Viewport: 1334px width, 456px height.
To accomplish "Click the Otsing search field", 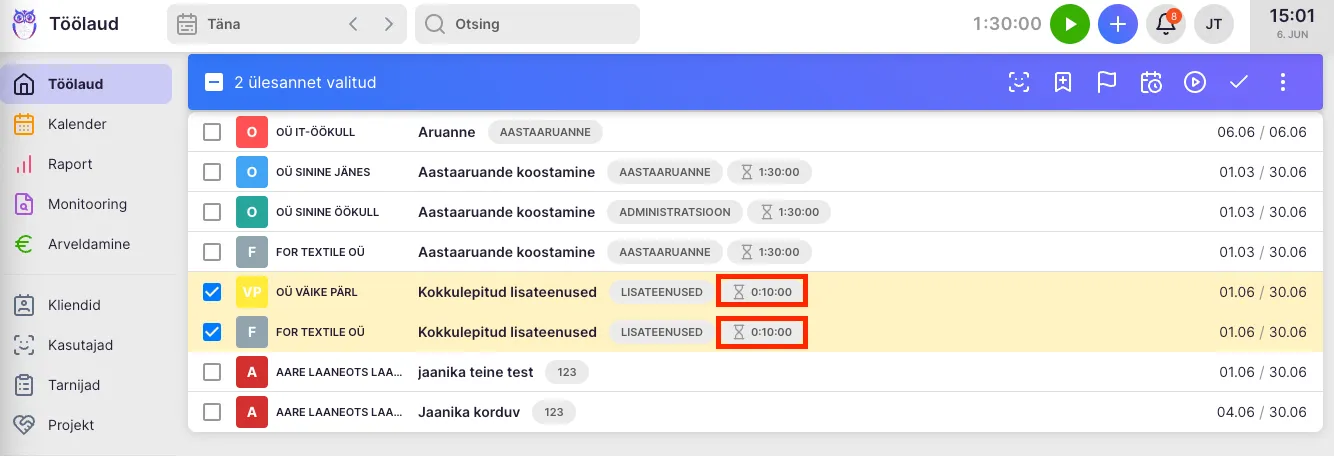I will coord(527,24).
